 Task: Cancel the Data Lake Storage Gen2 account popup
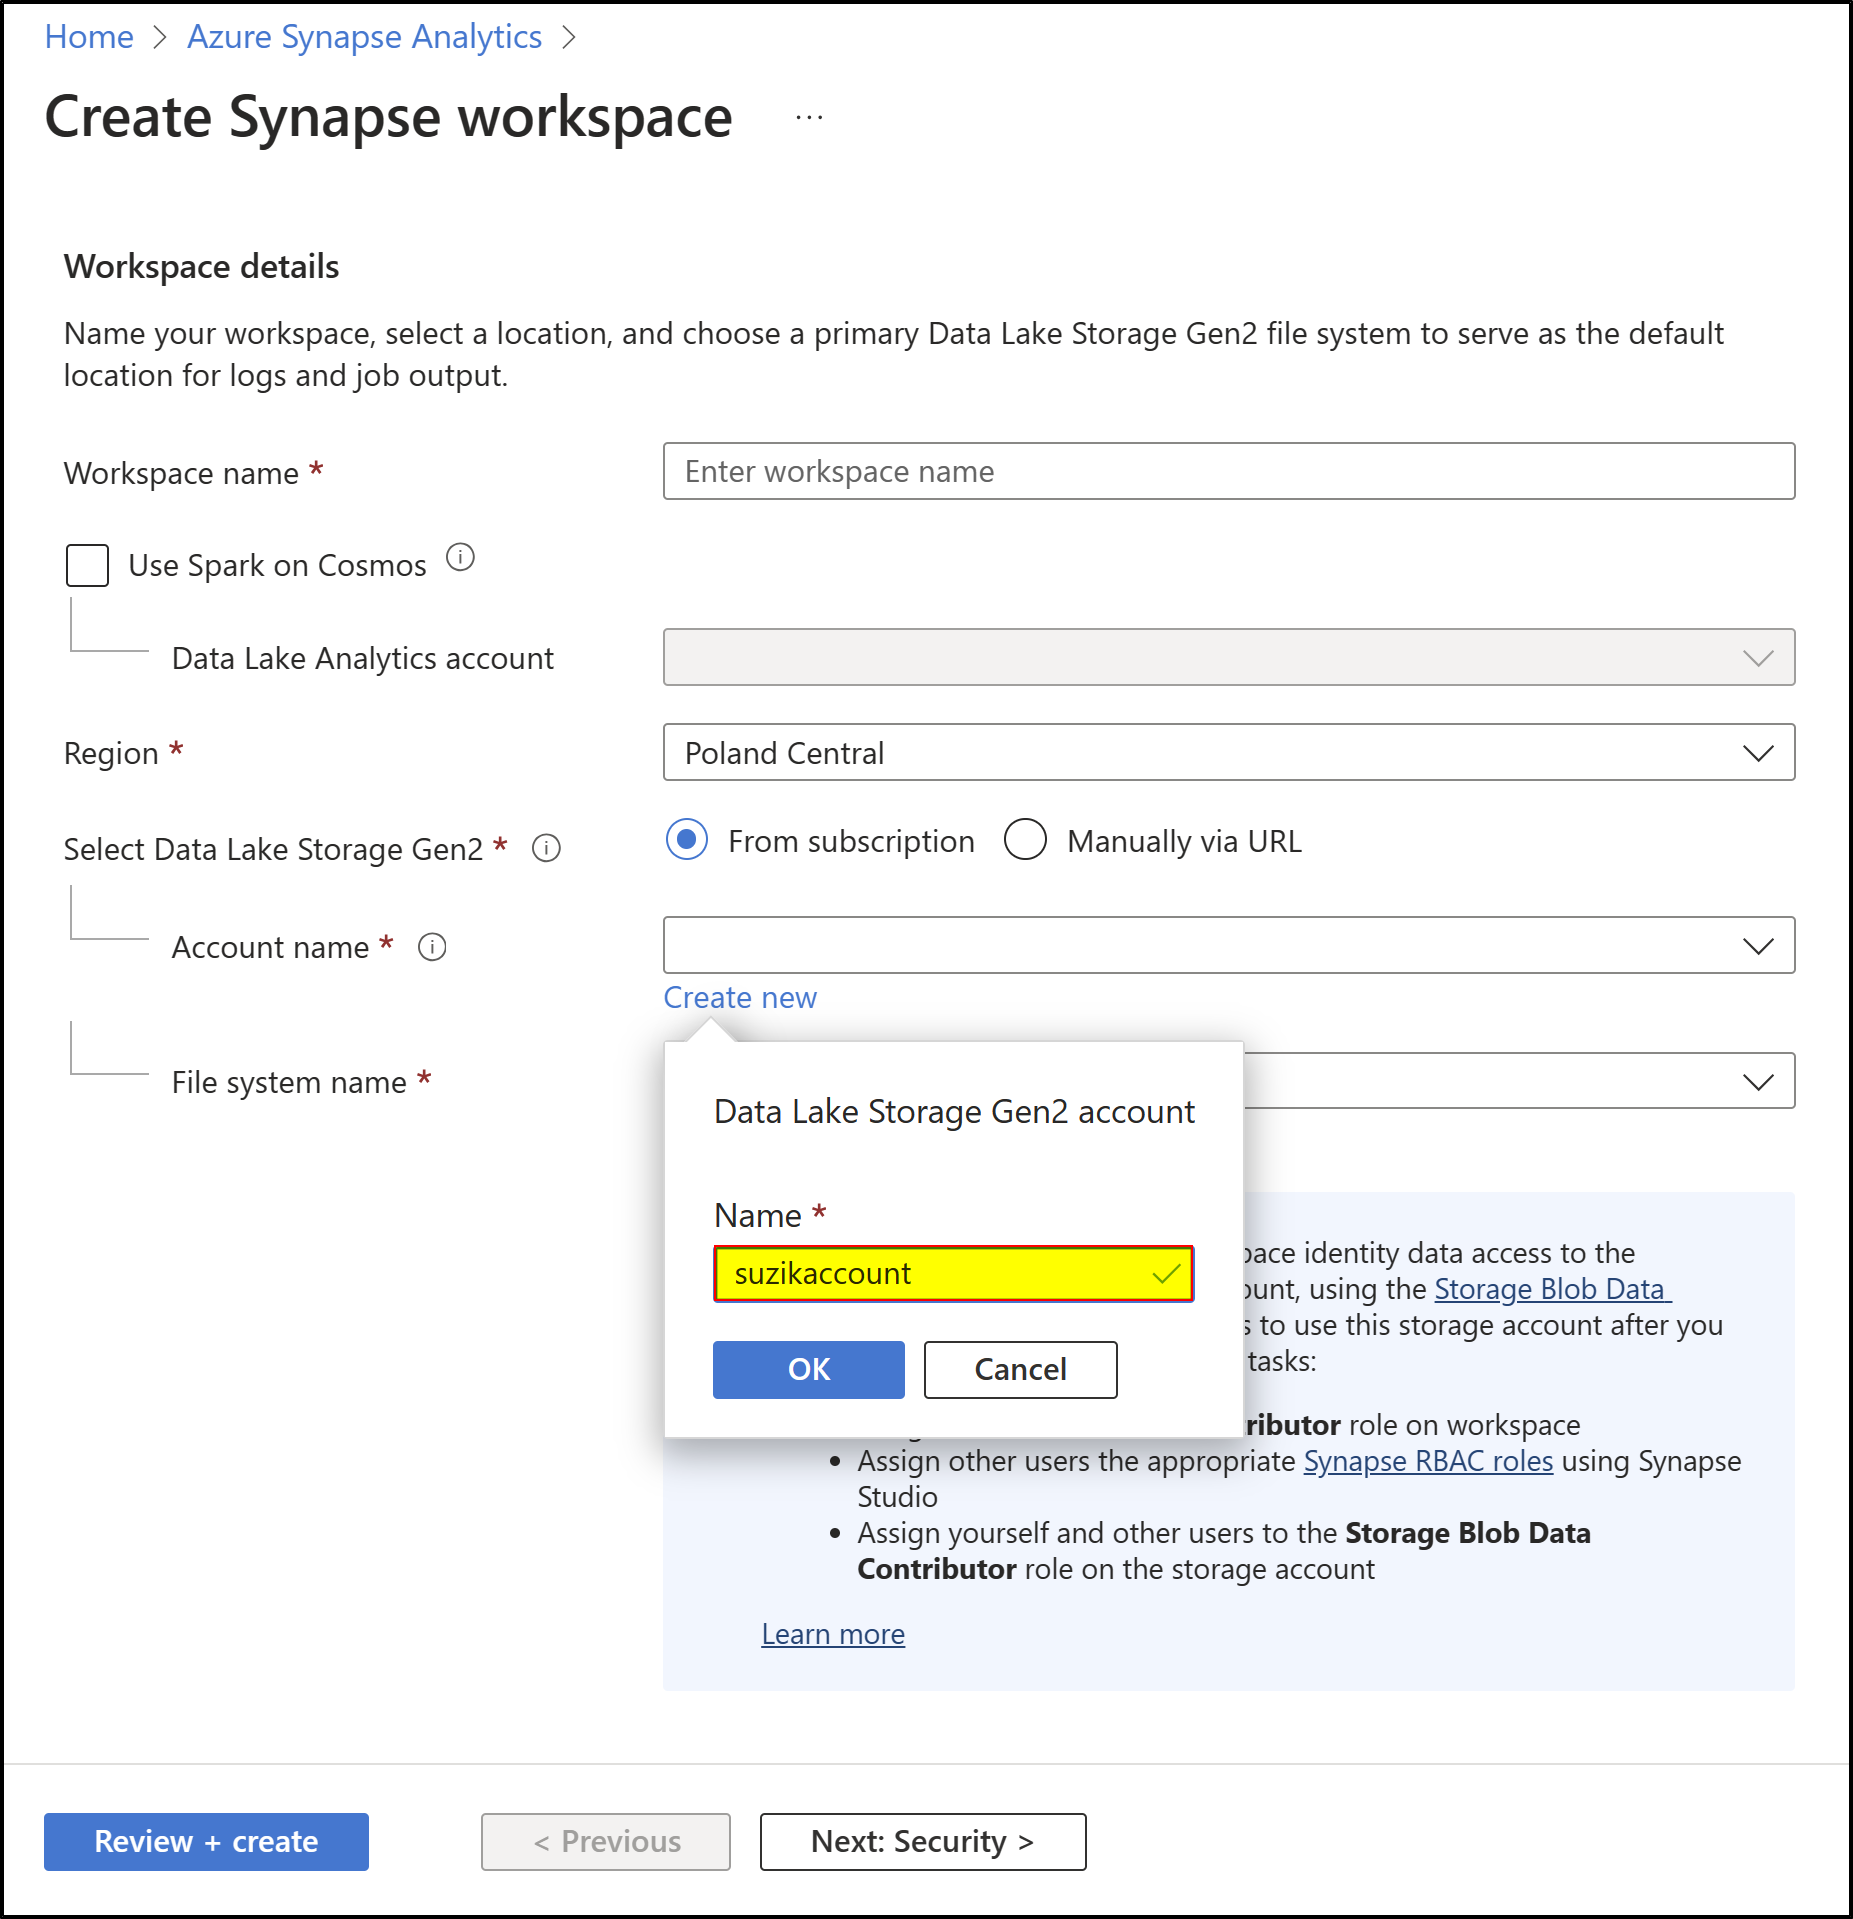point(1020,1369)
